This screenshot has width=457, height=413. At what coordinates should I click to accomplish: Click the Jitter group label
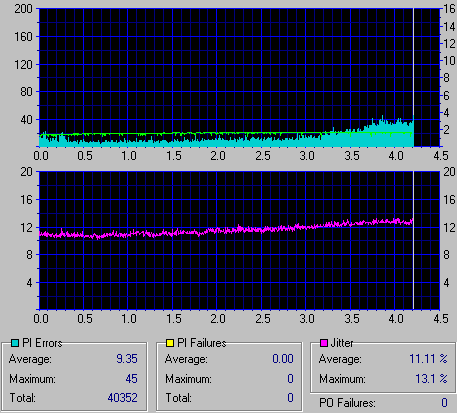click(342, 343)
